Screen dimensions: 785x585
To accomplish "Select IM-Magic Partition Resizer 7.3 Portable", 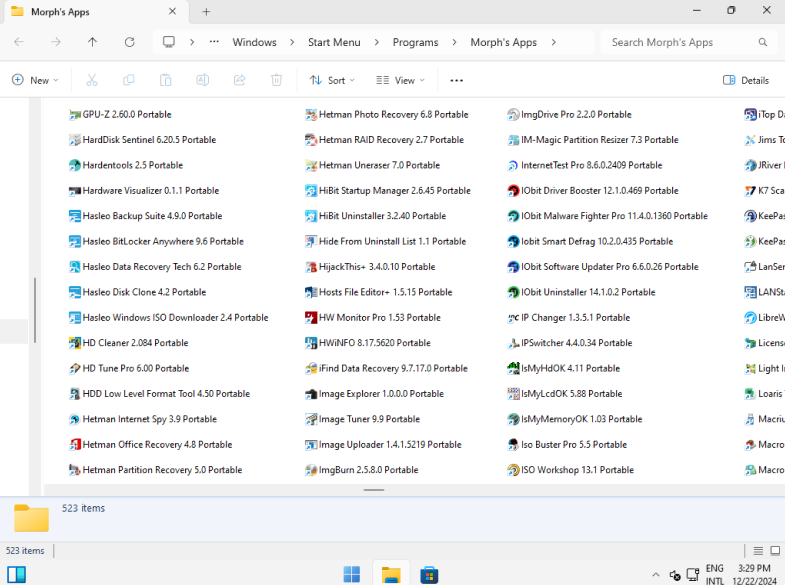I will [593, 140].
